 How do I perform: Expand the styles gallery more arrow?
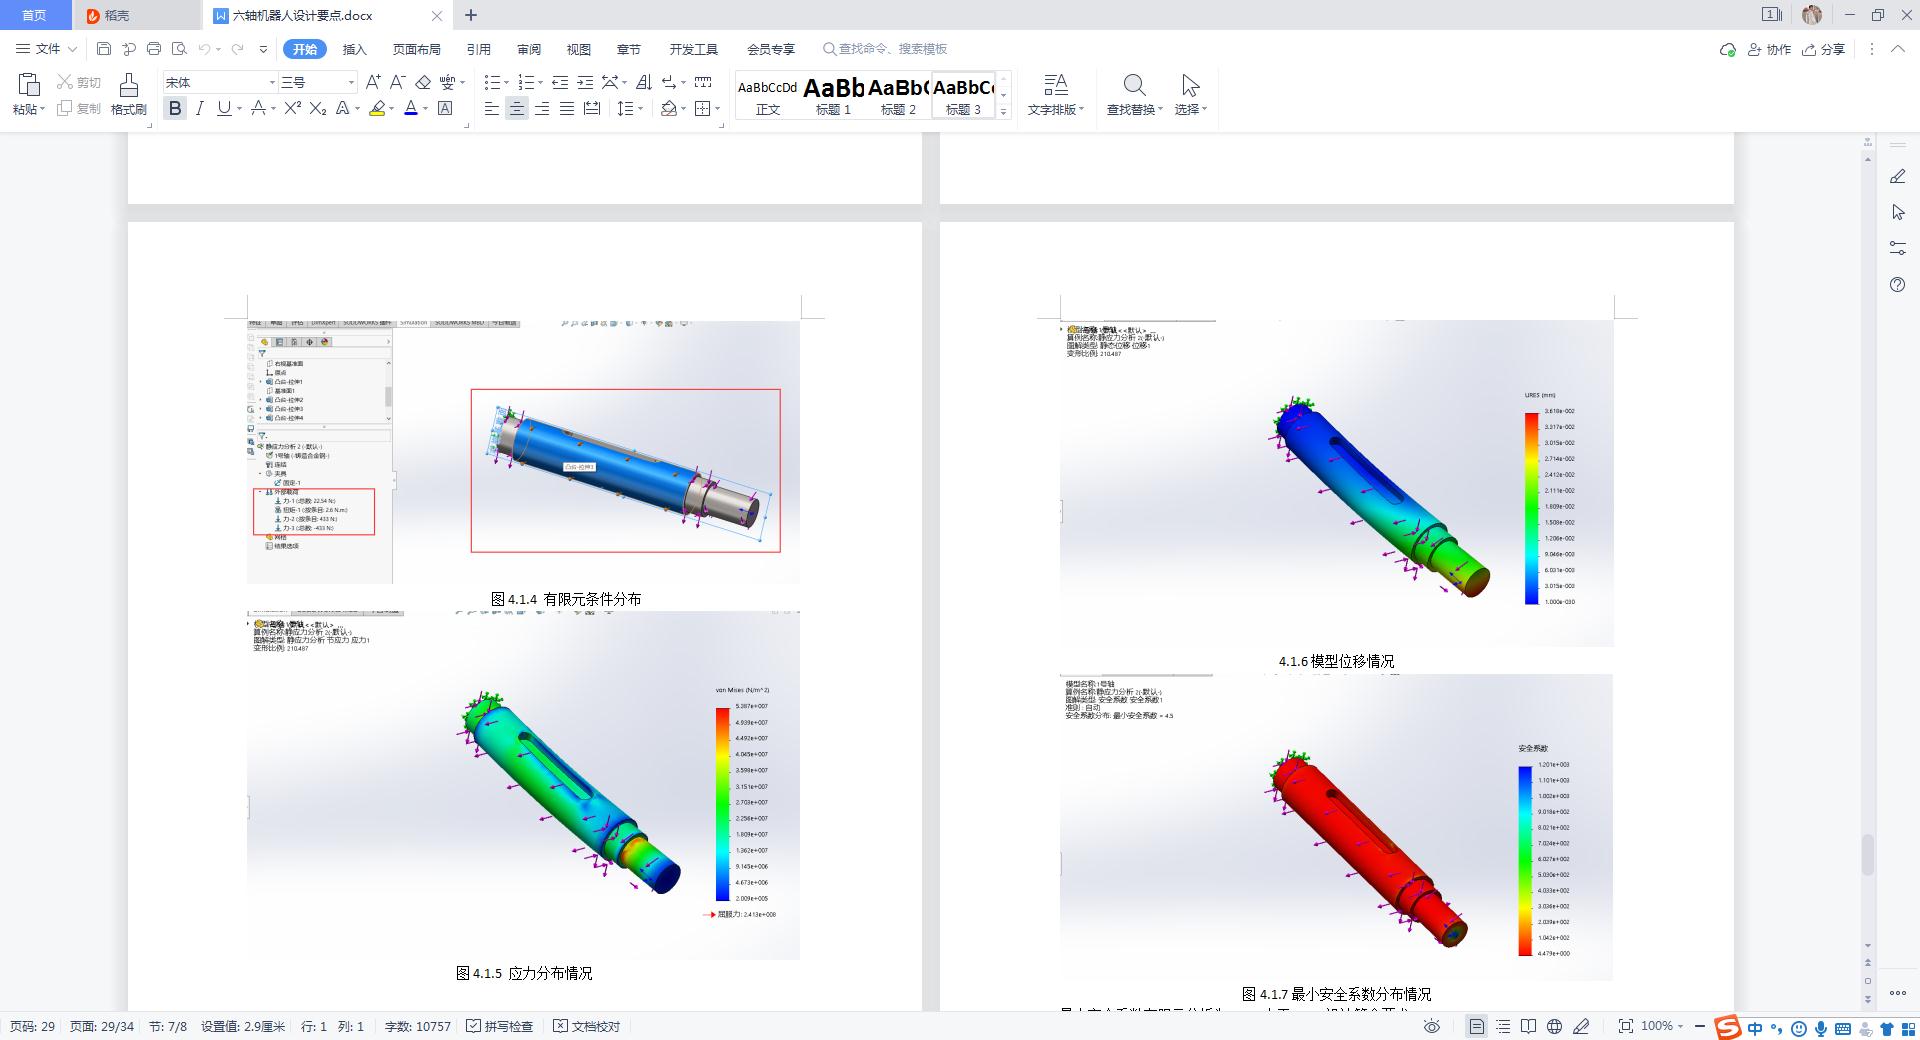coord(1003,111)
